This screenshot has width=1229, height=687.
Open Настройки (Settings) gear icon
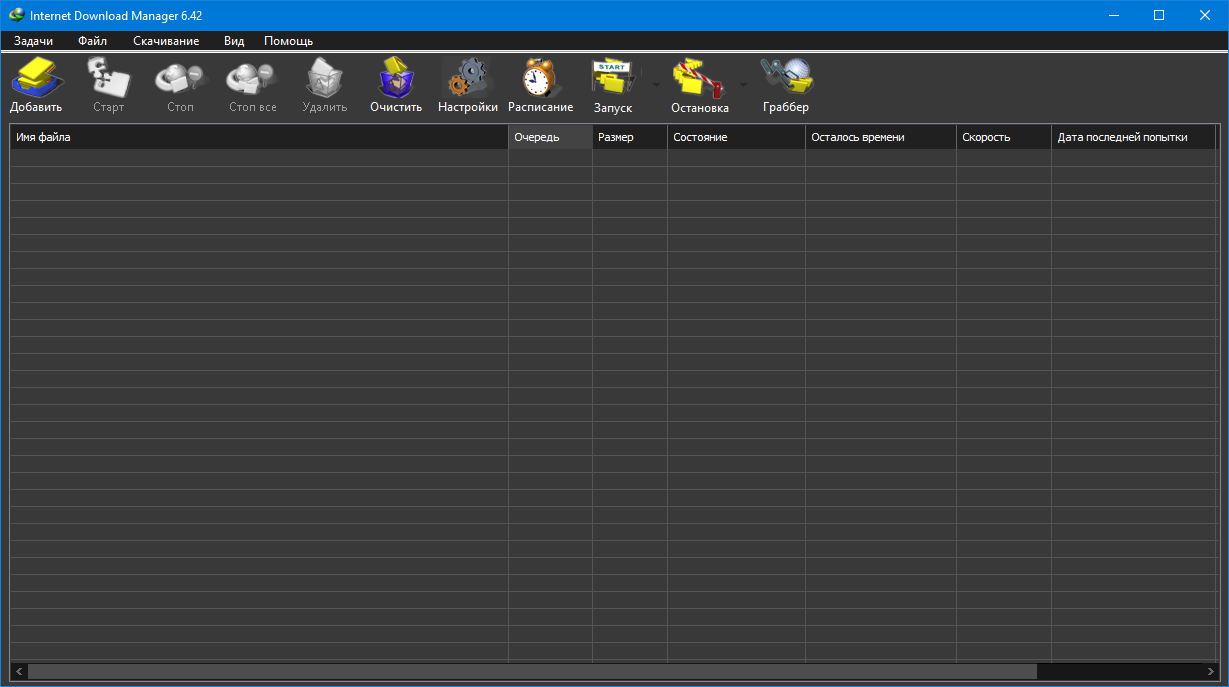pos(467,78)
